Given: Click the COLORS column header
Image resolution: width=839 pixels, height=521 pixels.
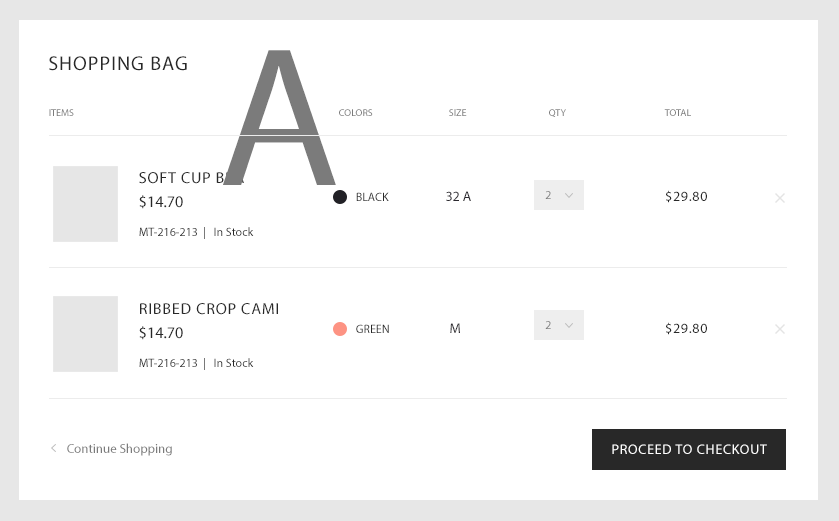Looking at the screenshot, I should pyautogui.click(x=355, y=113).
